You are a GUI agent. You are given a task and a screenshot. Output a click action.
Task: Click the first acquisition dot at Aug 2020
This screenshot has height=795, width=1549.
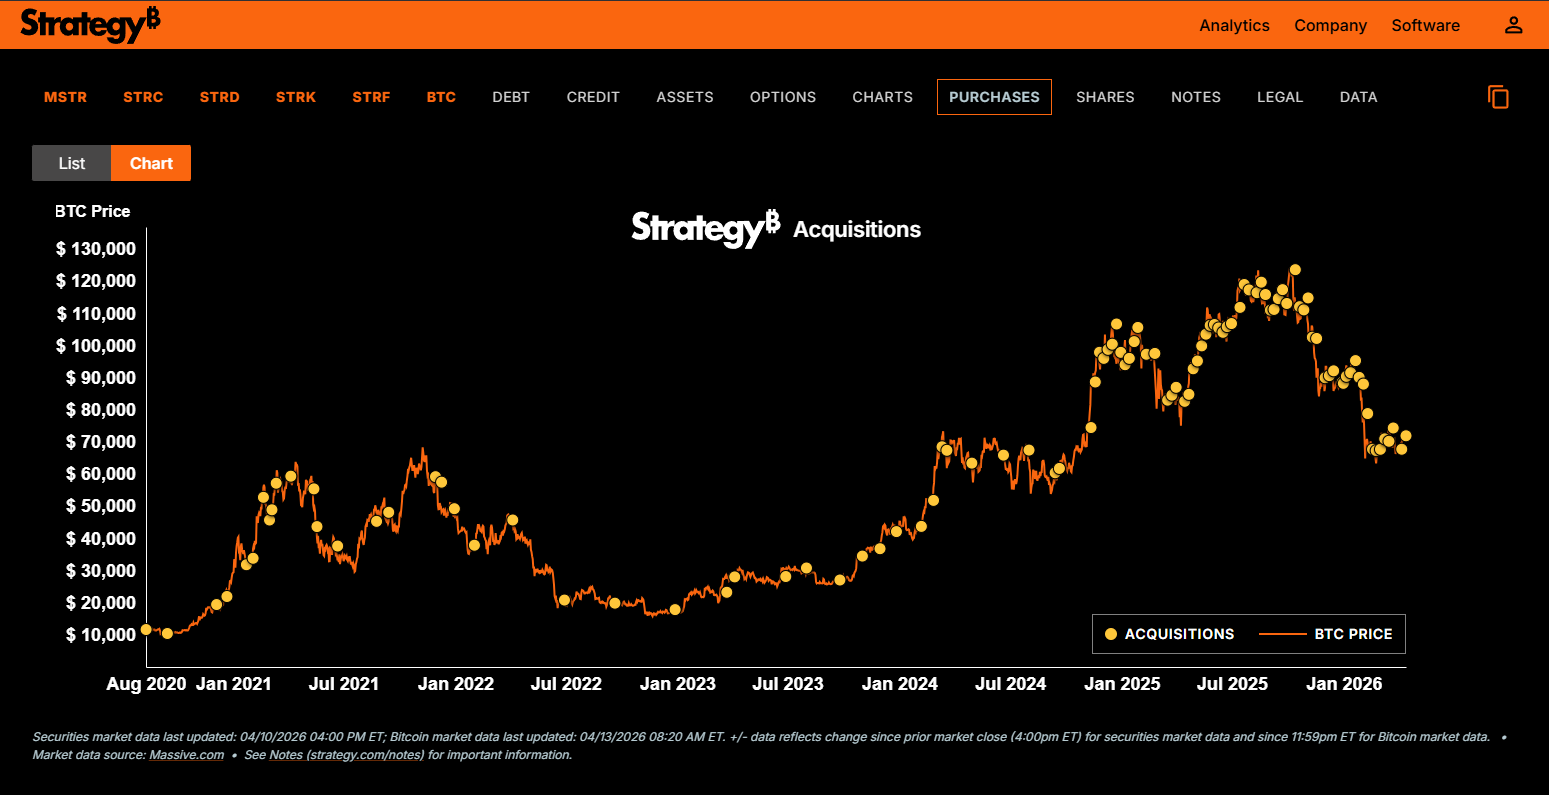click(x=146, y=629)
